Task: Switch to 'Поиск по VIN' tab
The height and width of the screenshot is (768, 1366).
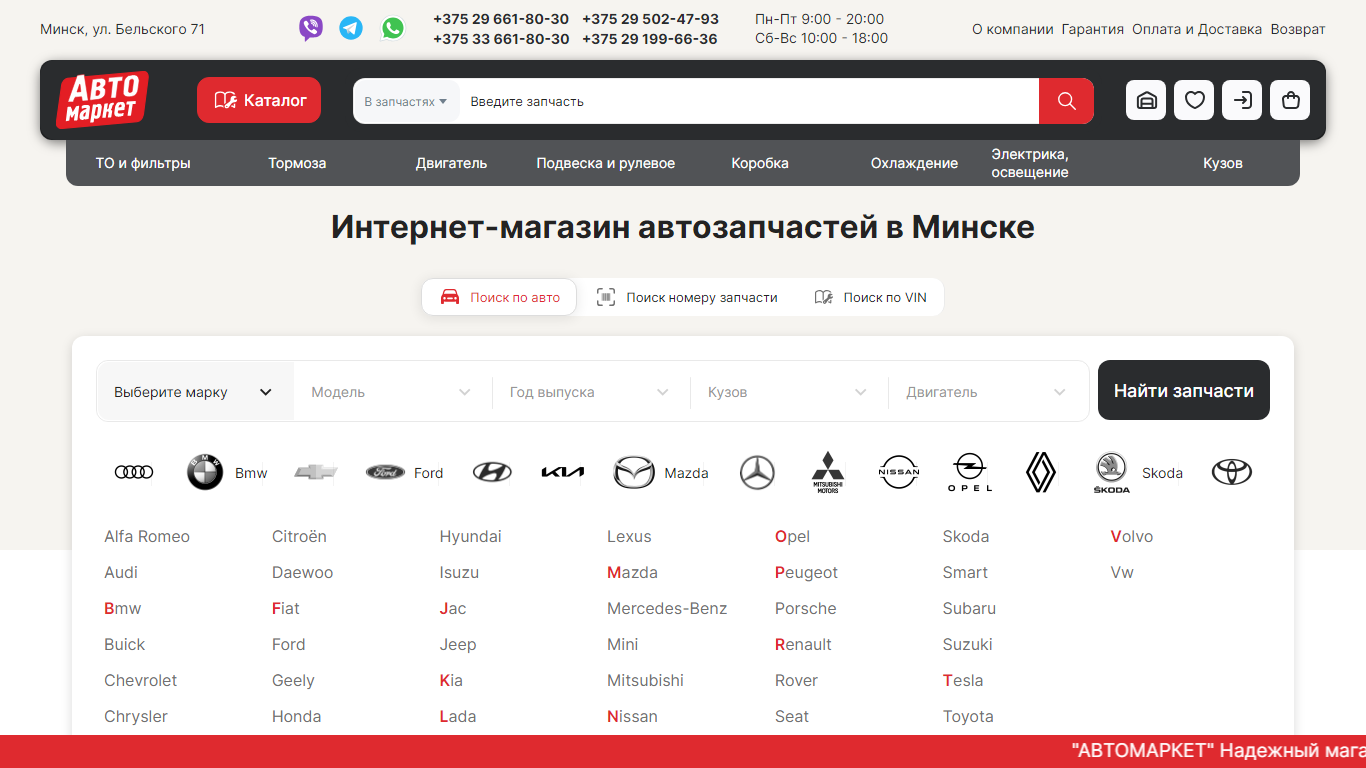Action: point(870,297)
